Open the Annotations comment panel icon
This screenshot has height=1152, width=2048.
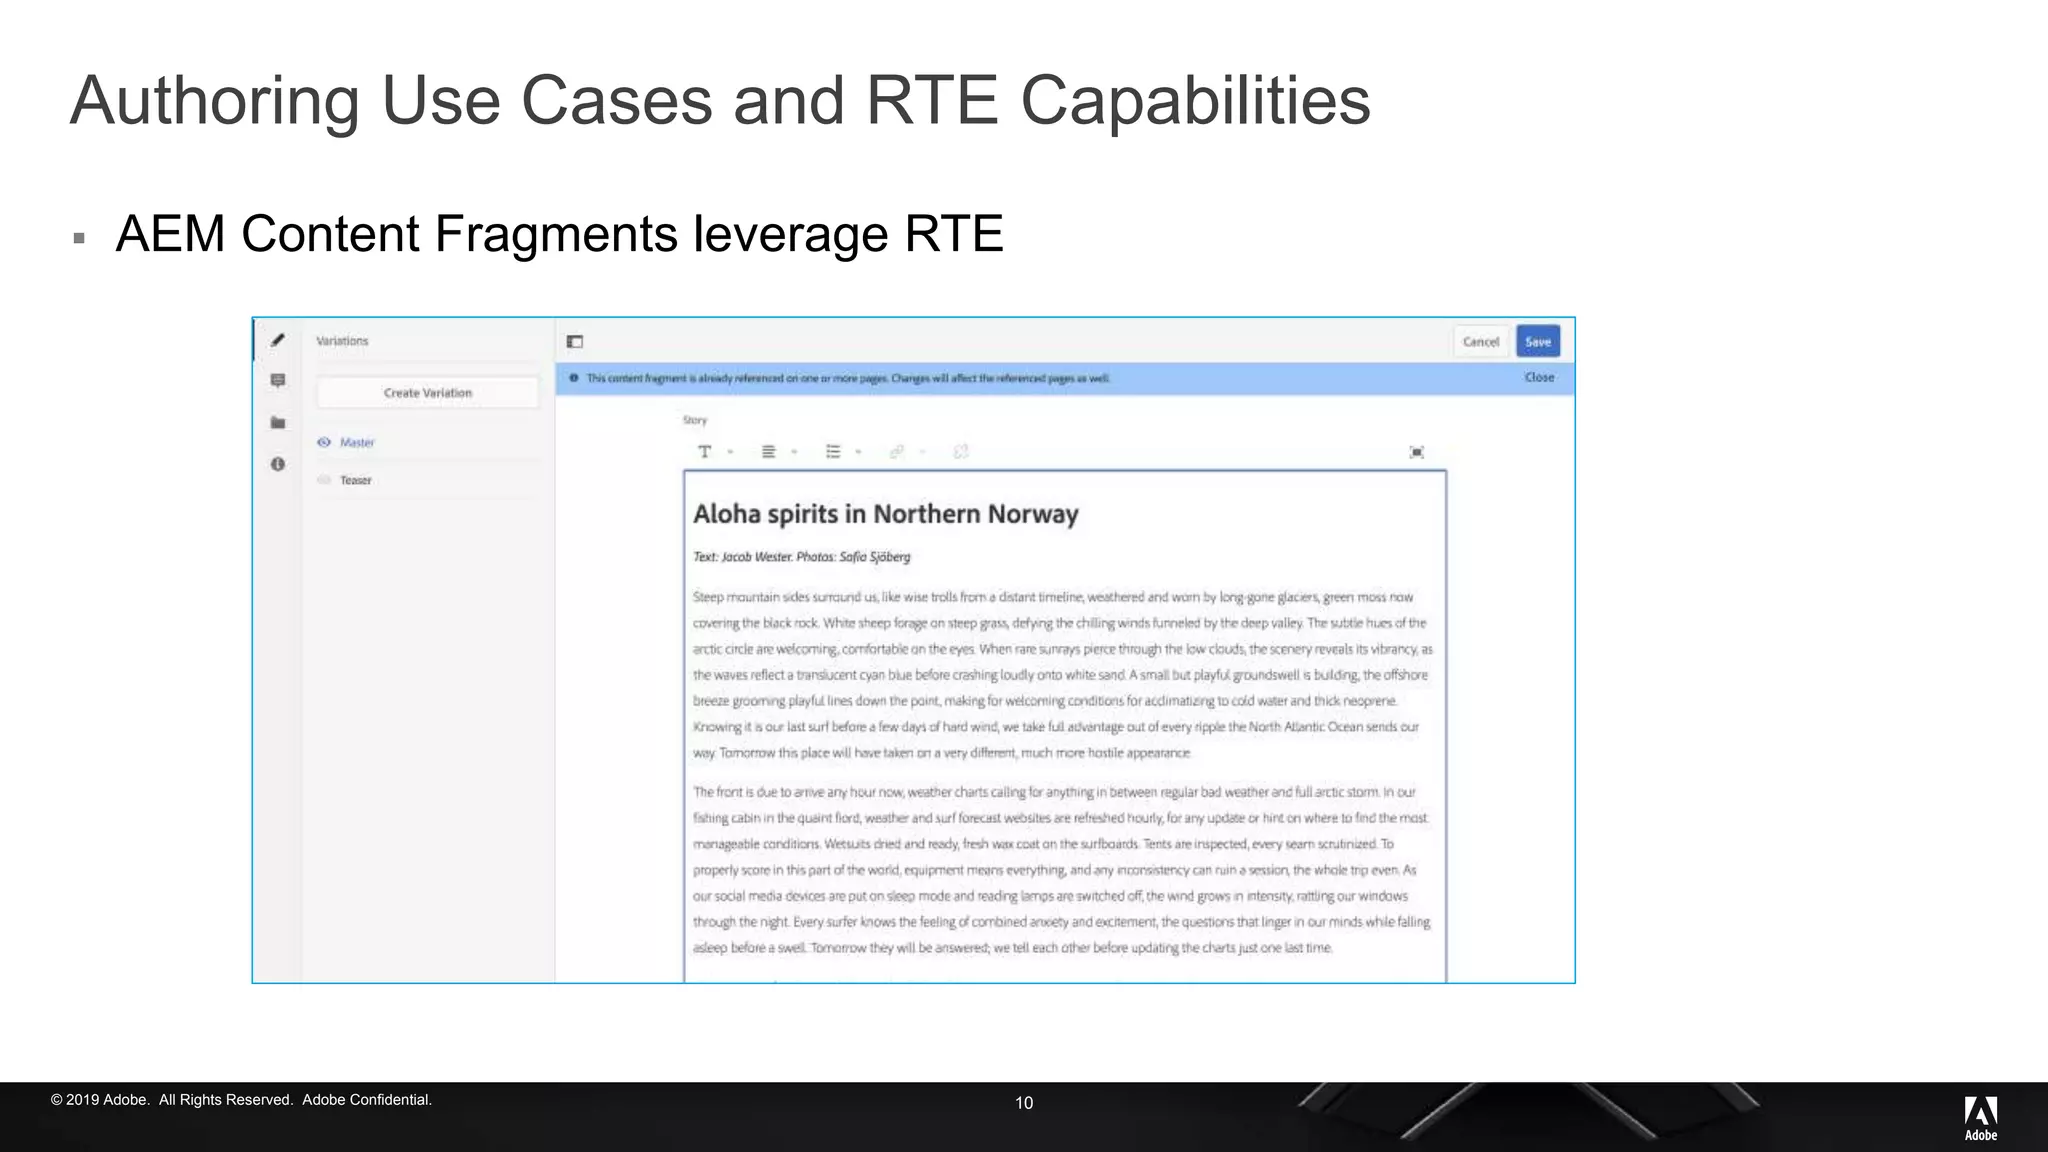click(x=278, y=380)
